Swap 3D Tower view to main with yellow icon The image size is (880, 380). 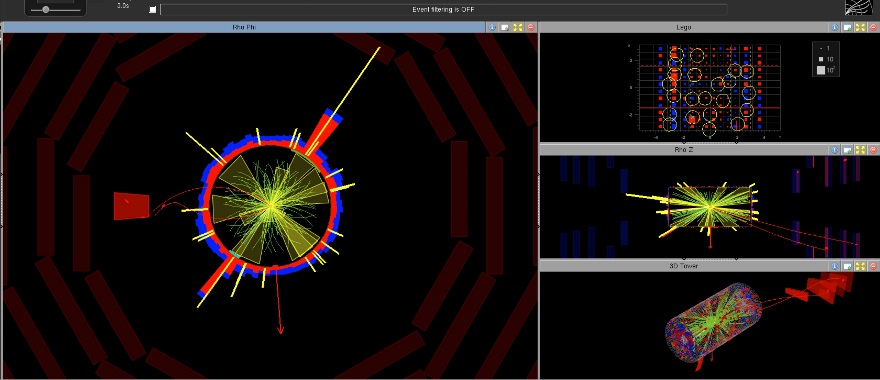point(860,266)
